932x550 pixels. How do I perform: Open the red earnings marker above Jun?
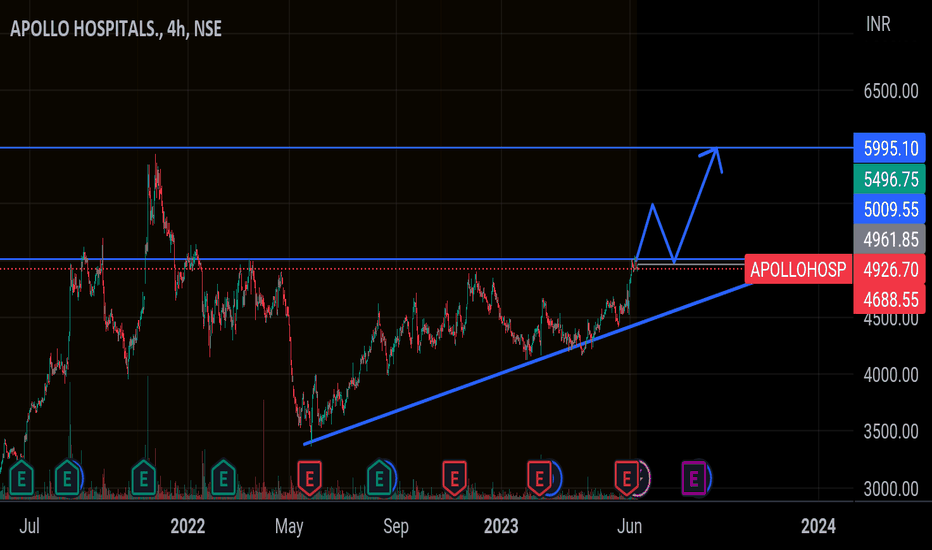[626, 478]
